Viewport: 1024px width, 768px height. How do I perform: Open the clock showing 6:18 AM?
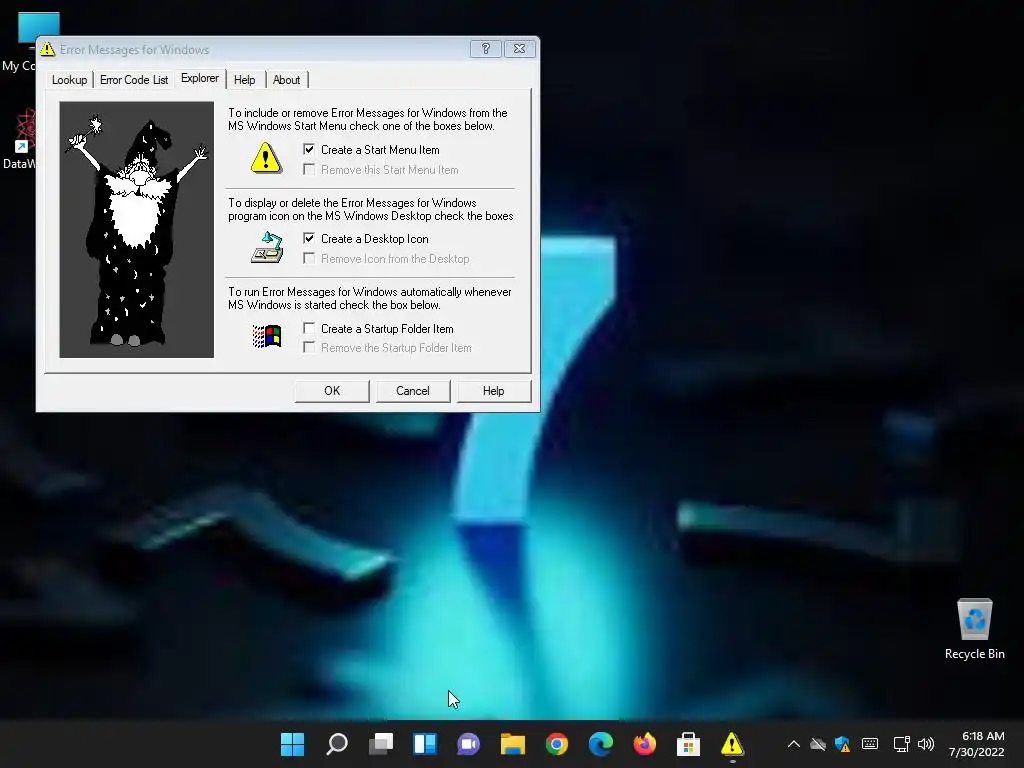tap(977, 744)
